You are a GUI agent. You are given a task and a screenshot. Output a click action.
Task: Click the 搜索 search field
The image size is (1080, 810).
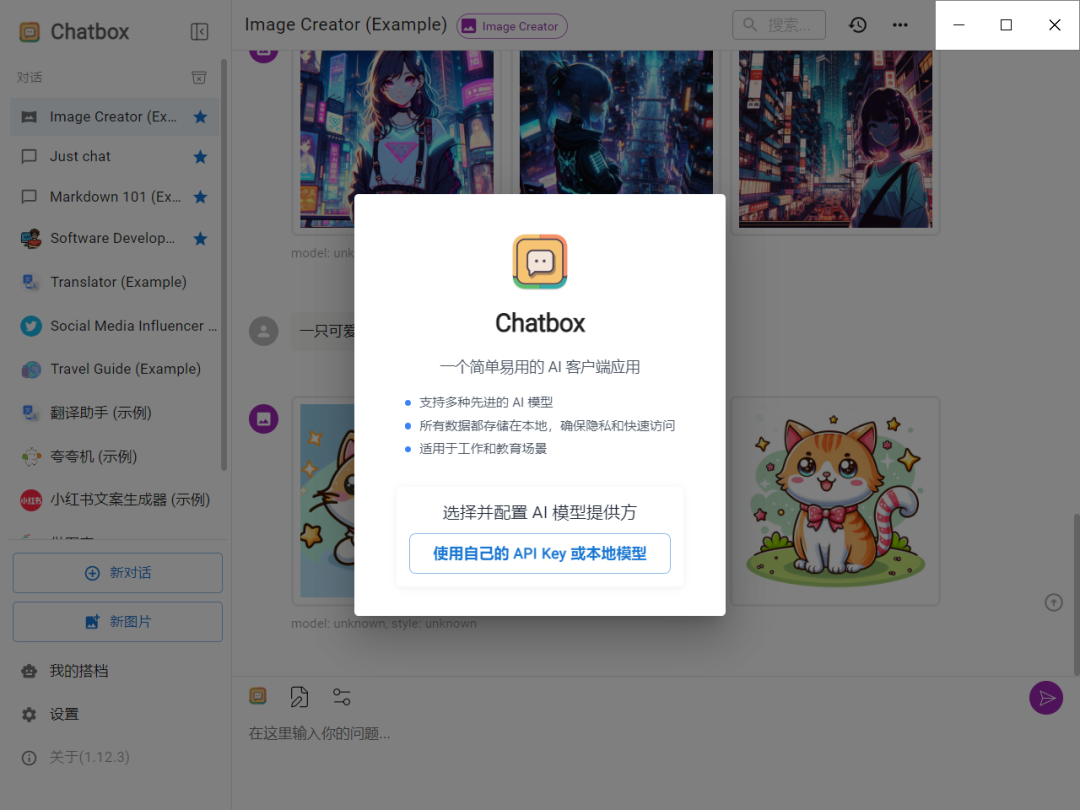click(x=779, y=25)
